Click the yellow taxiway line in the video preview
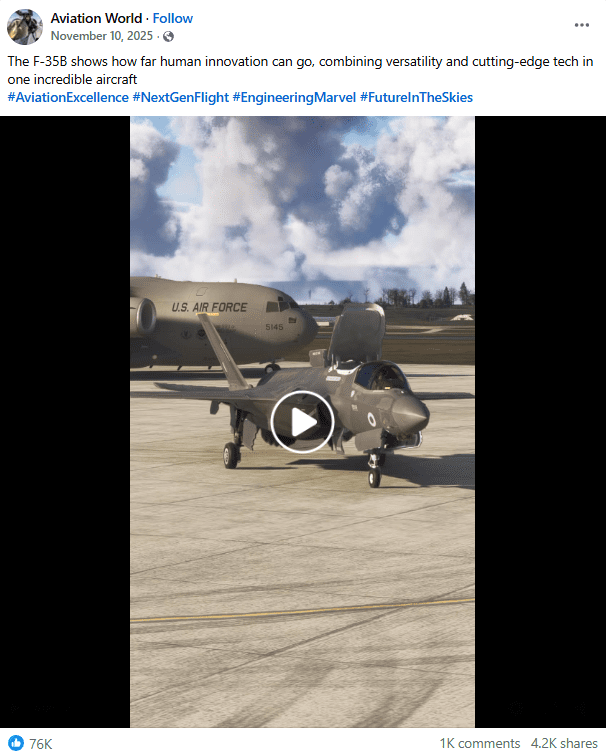Image resolution: width=606 pixels, height=753 pixels. 302,610
